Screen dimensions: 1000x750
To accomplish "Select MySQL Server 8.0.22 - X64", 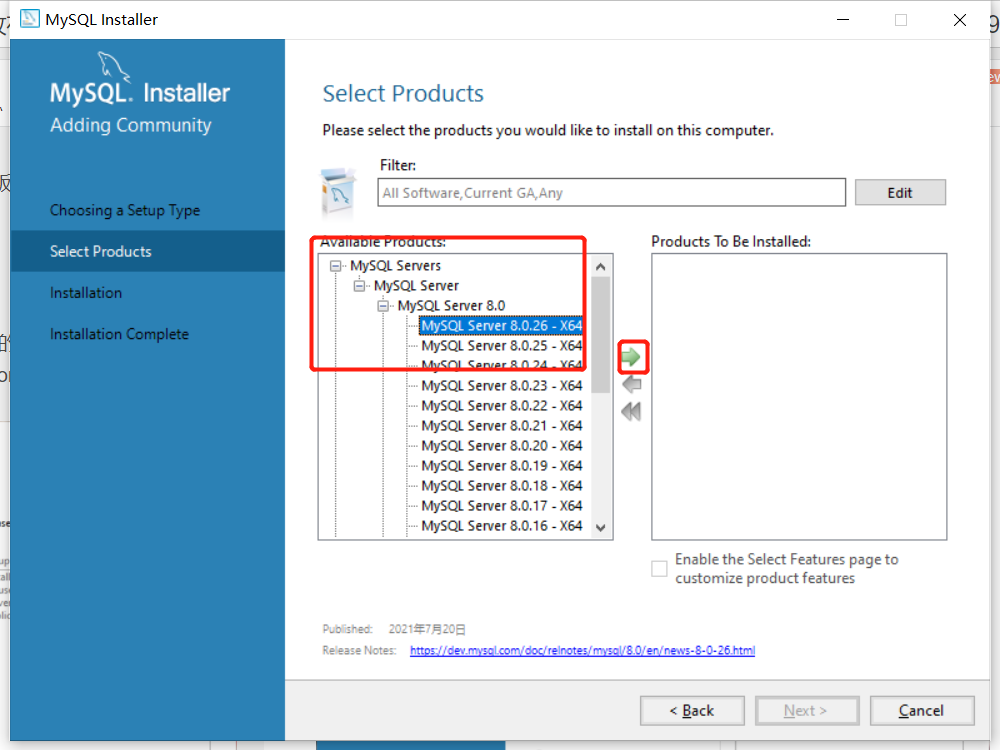I will tap(501, 406).
